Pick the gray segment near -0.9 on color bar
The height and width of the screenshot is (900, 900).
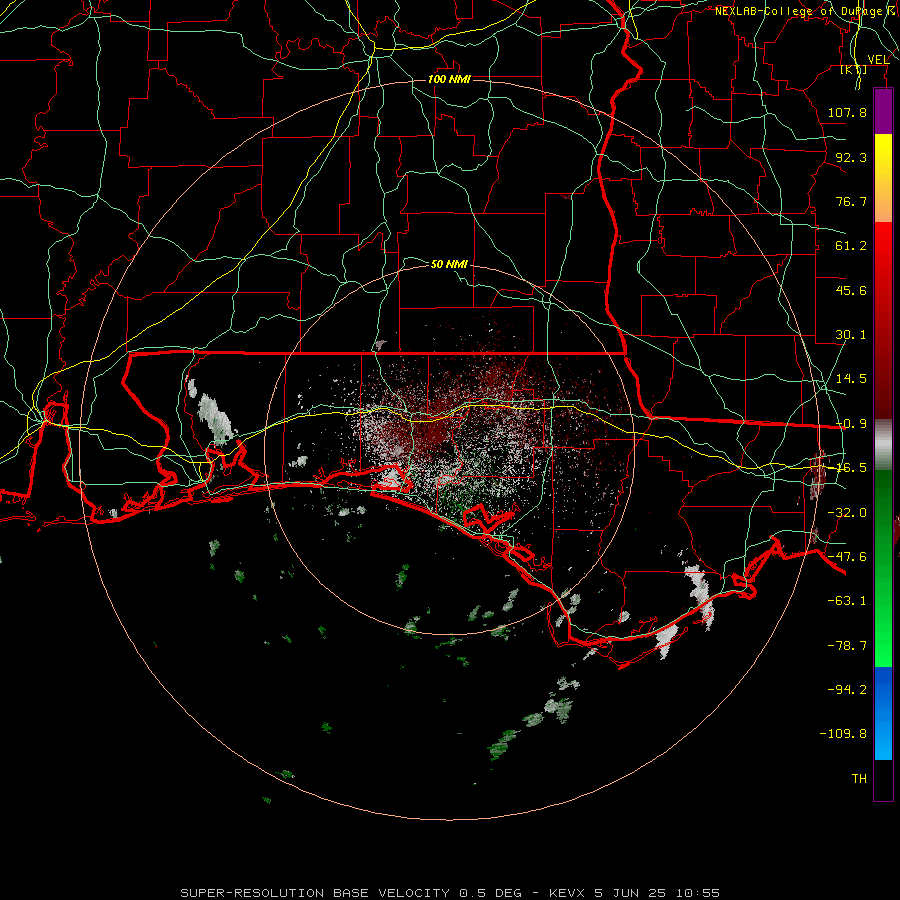pyautogui.click(x=883, y=445)
